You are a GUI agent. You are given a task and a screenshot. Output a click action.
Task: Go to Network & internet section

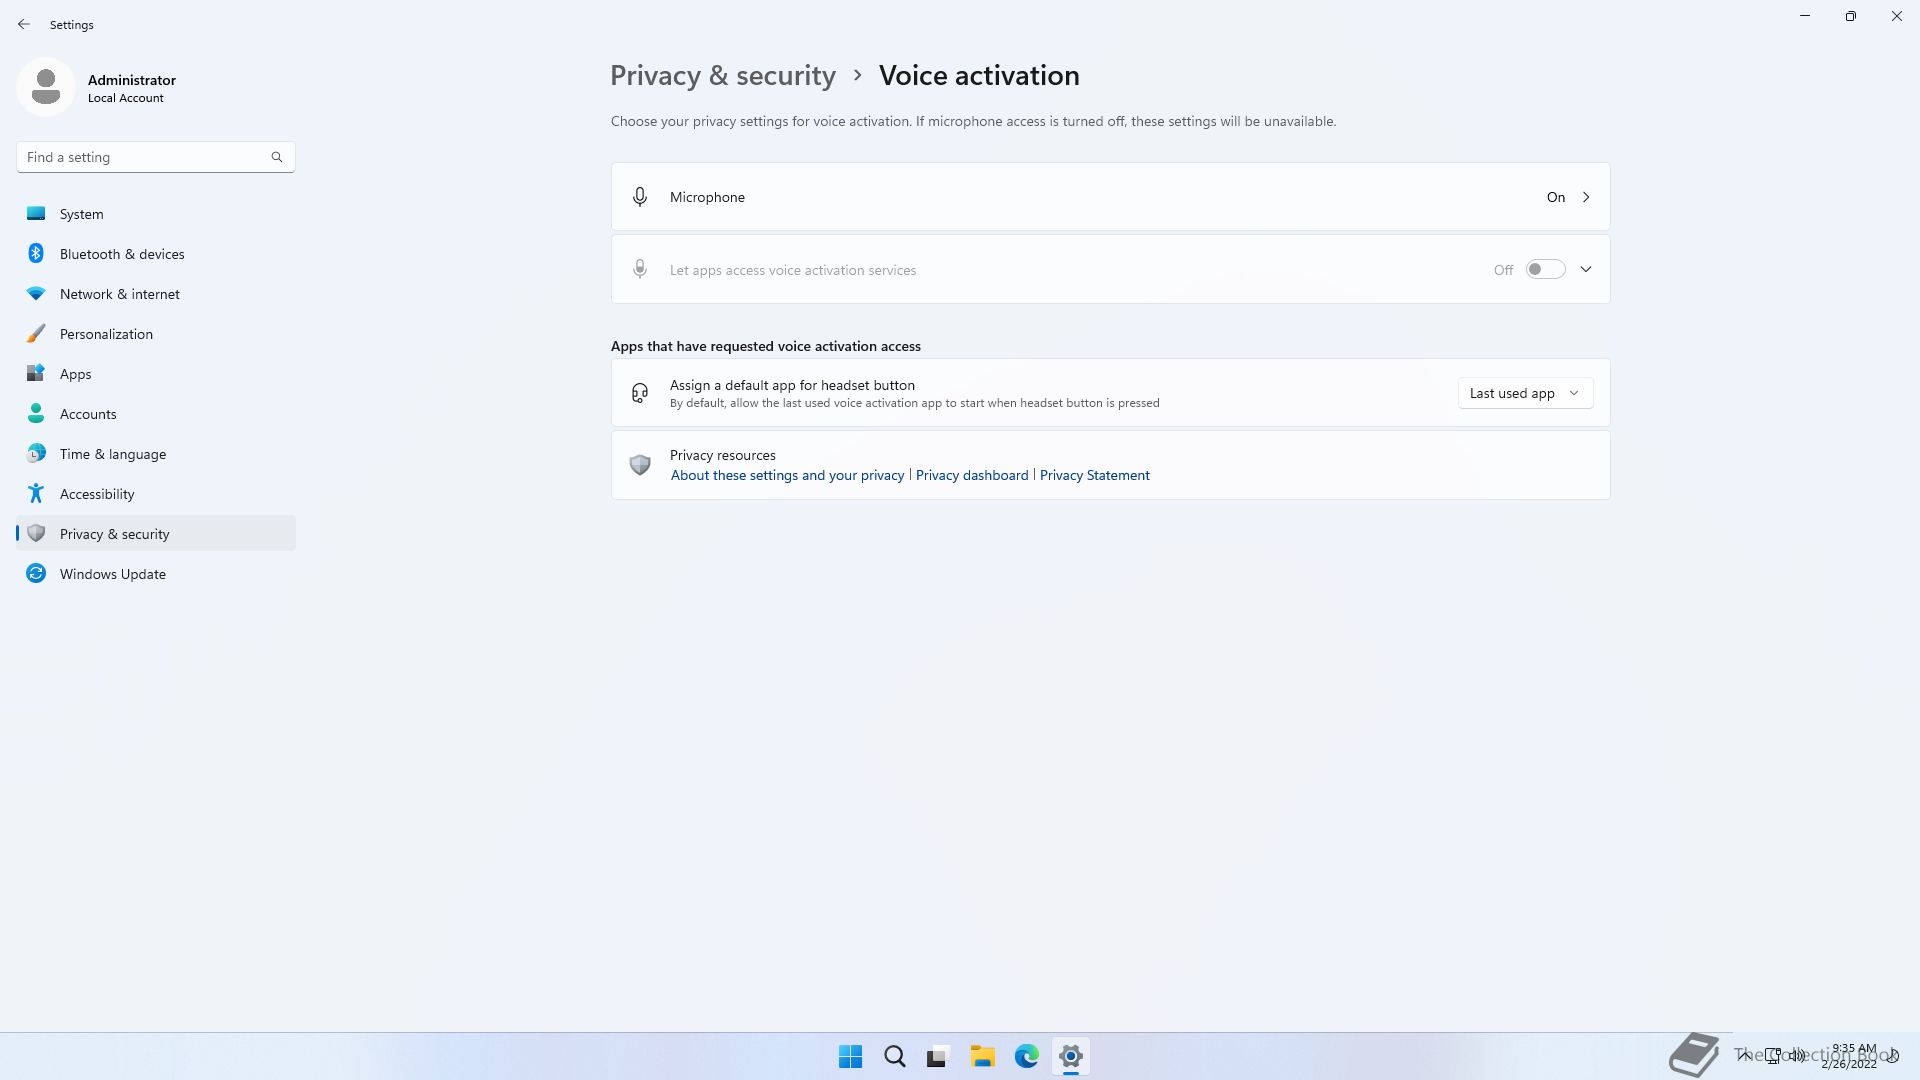(120, 294)
